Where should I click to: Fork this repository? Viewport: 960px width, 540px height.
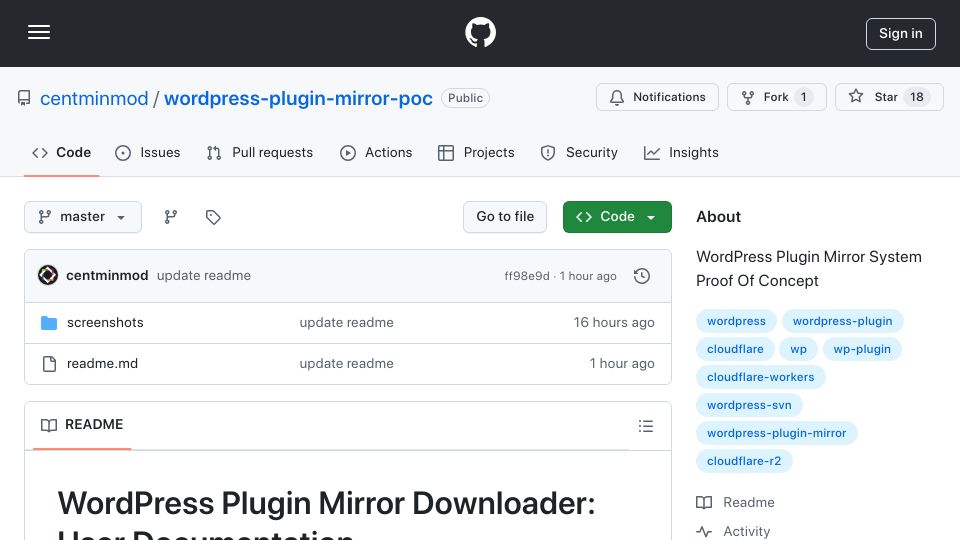pyautogui.click(x=776, y=97)
